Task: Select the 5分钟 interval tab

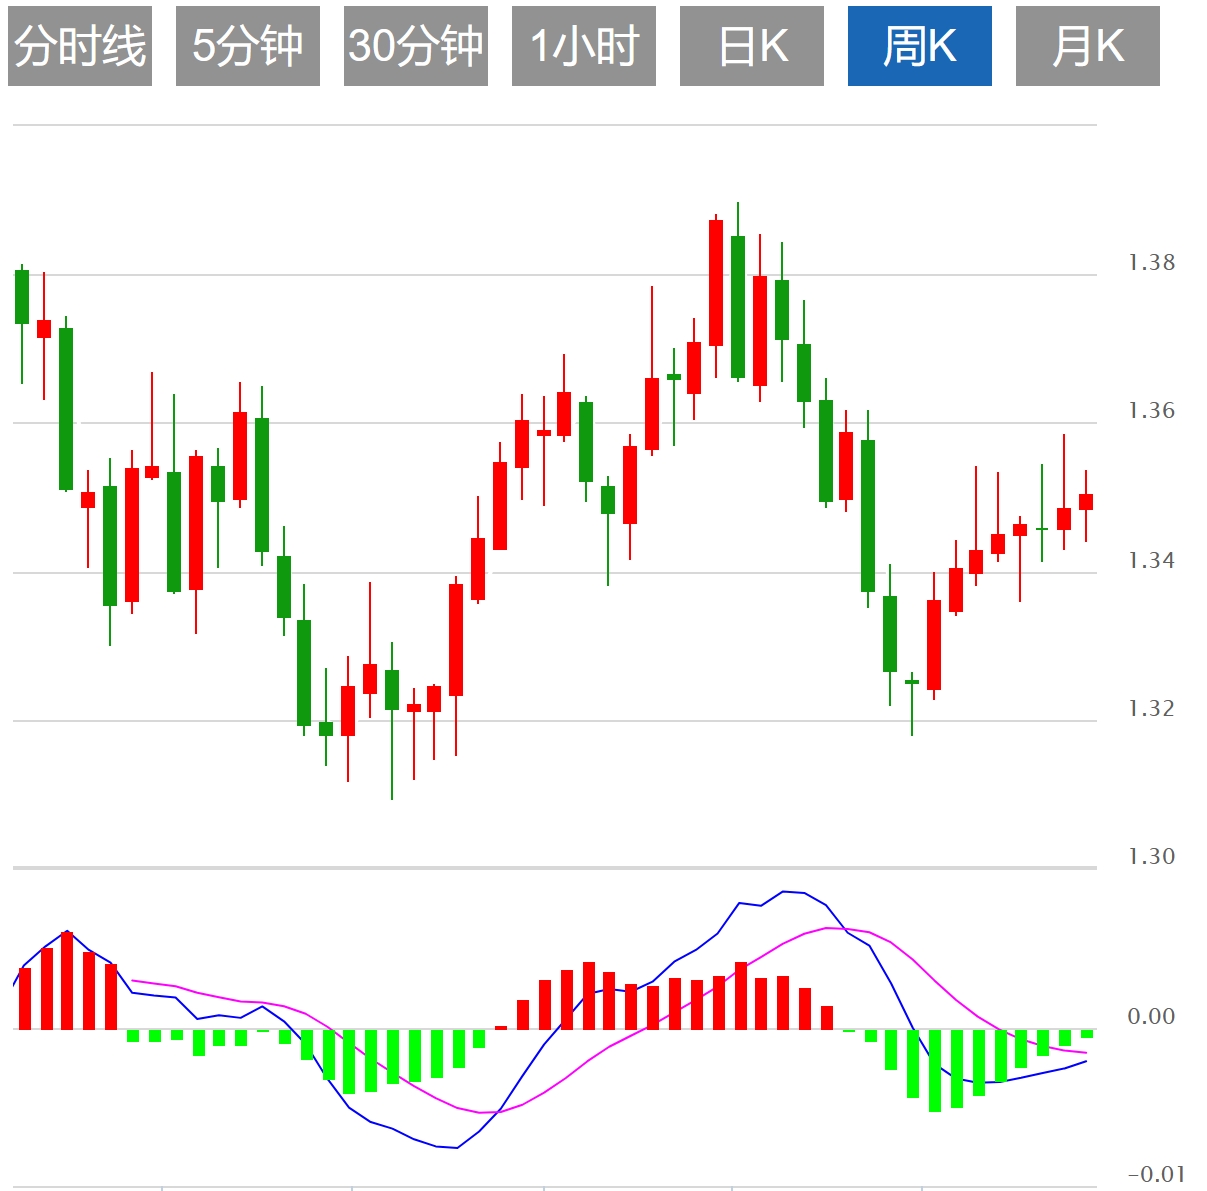Action: (x=248, y=46)
